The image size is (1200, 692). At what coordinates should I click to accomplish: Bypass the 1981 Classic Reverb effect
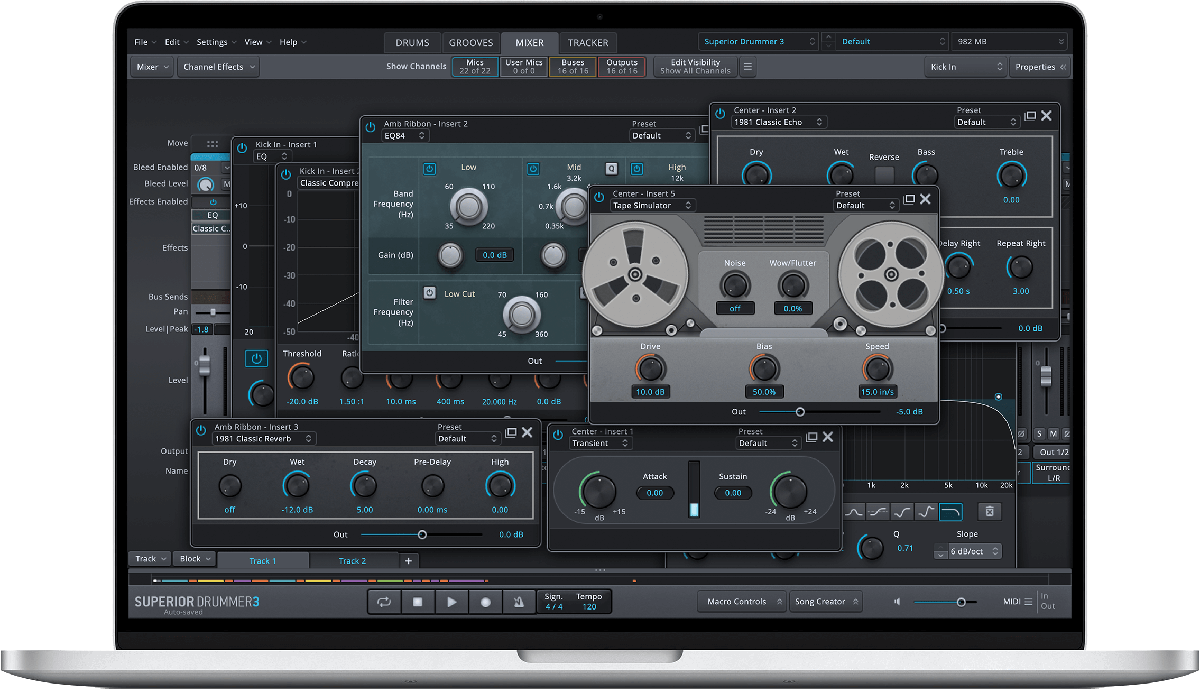tap(201, 431)
